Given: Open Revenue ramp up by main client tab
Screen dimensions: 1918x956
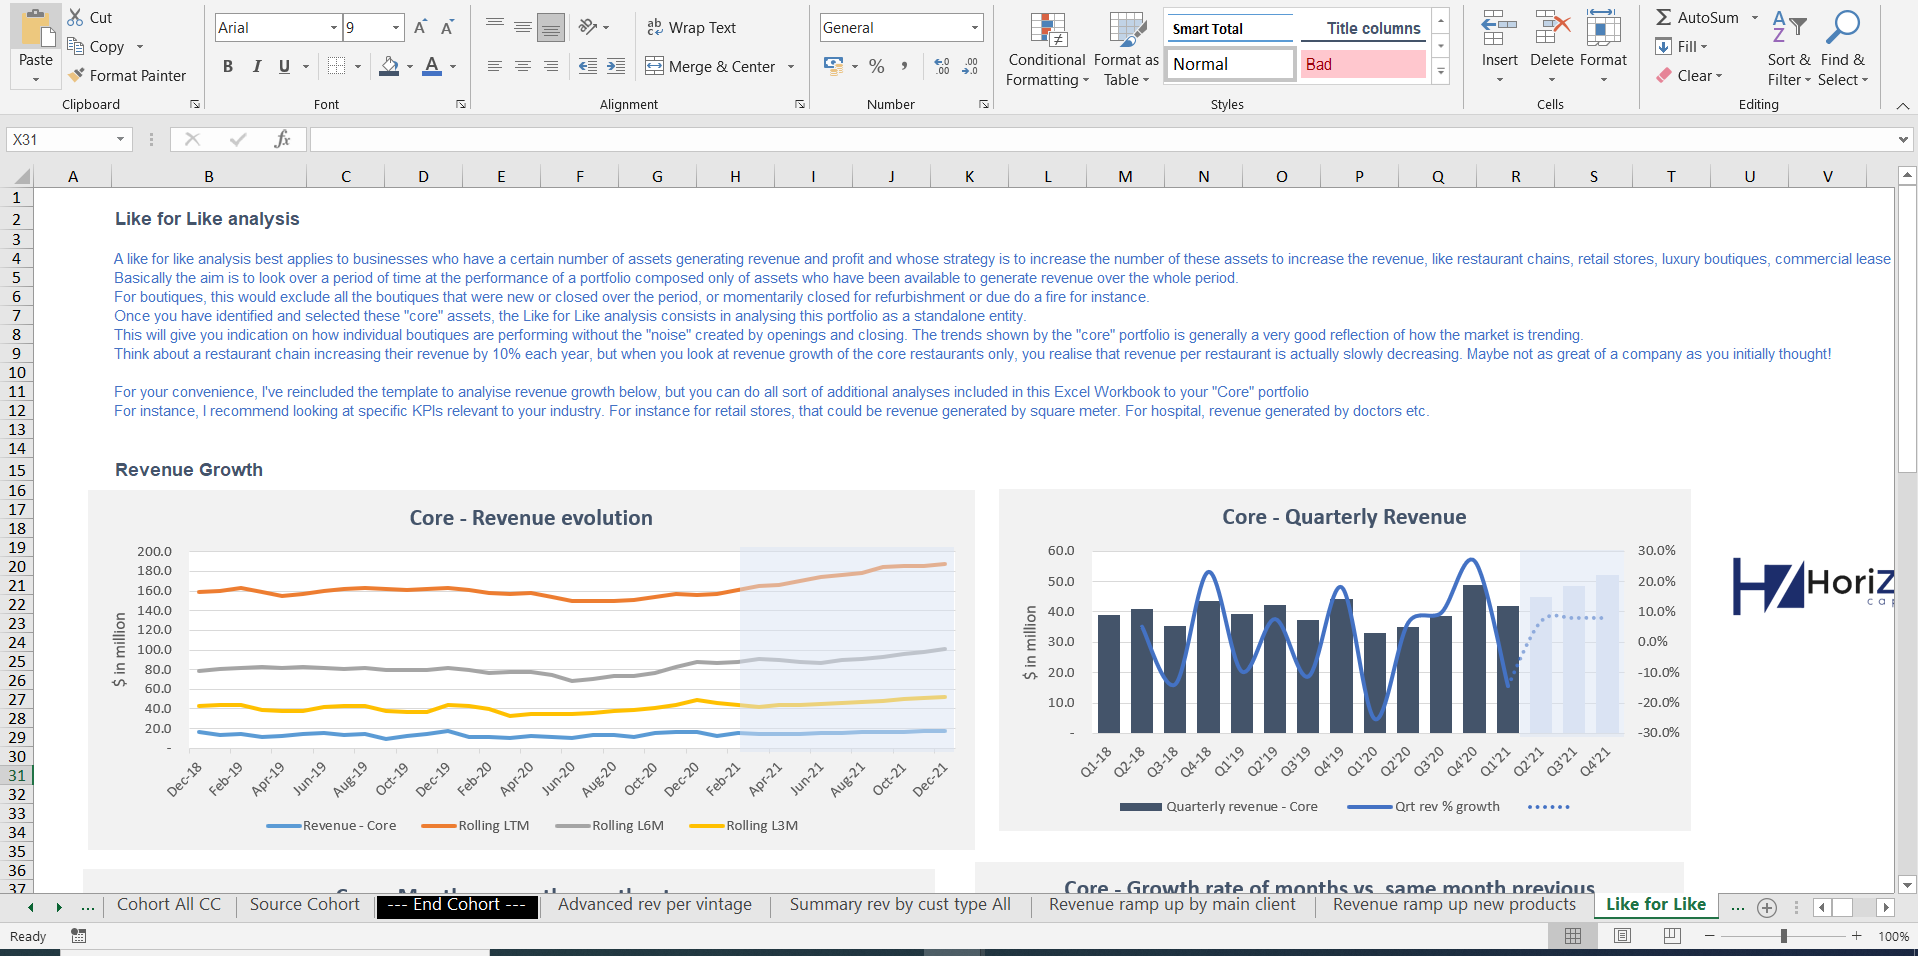Looking at the screenshot, I should coord(1172,904).
